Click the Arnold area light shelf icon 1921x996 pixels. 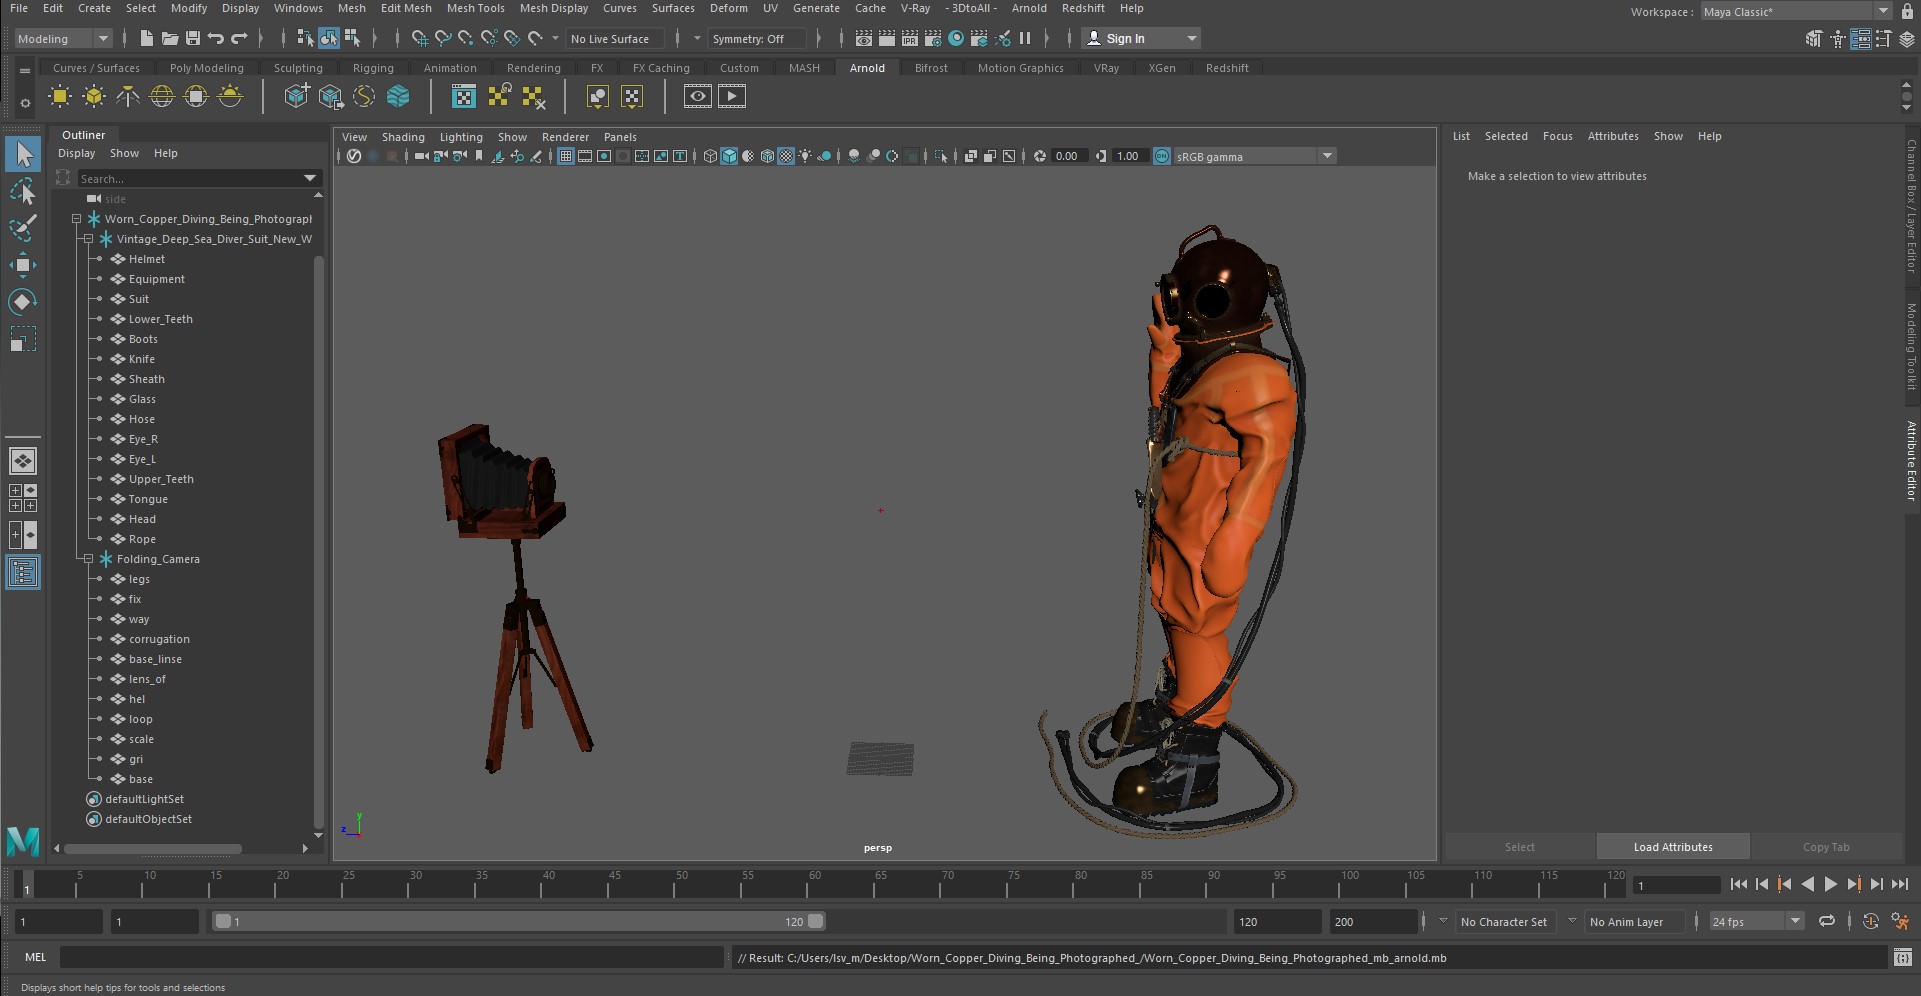click(60, 97)
